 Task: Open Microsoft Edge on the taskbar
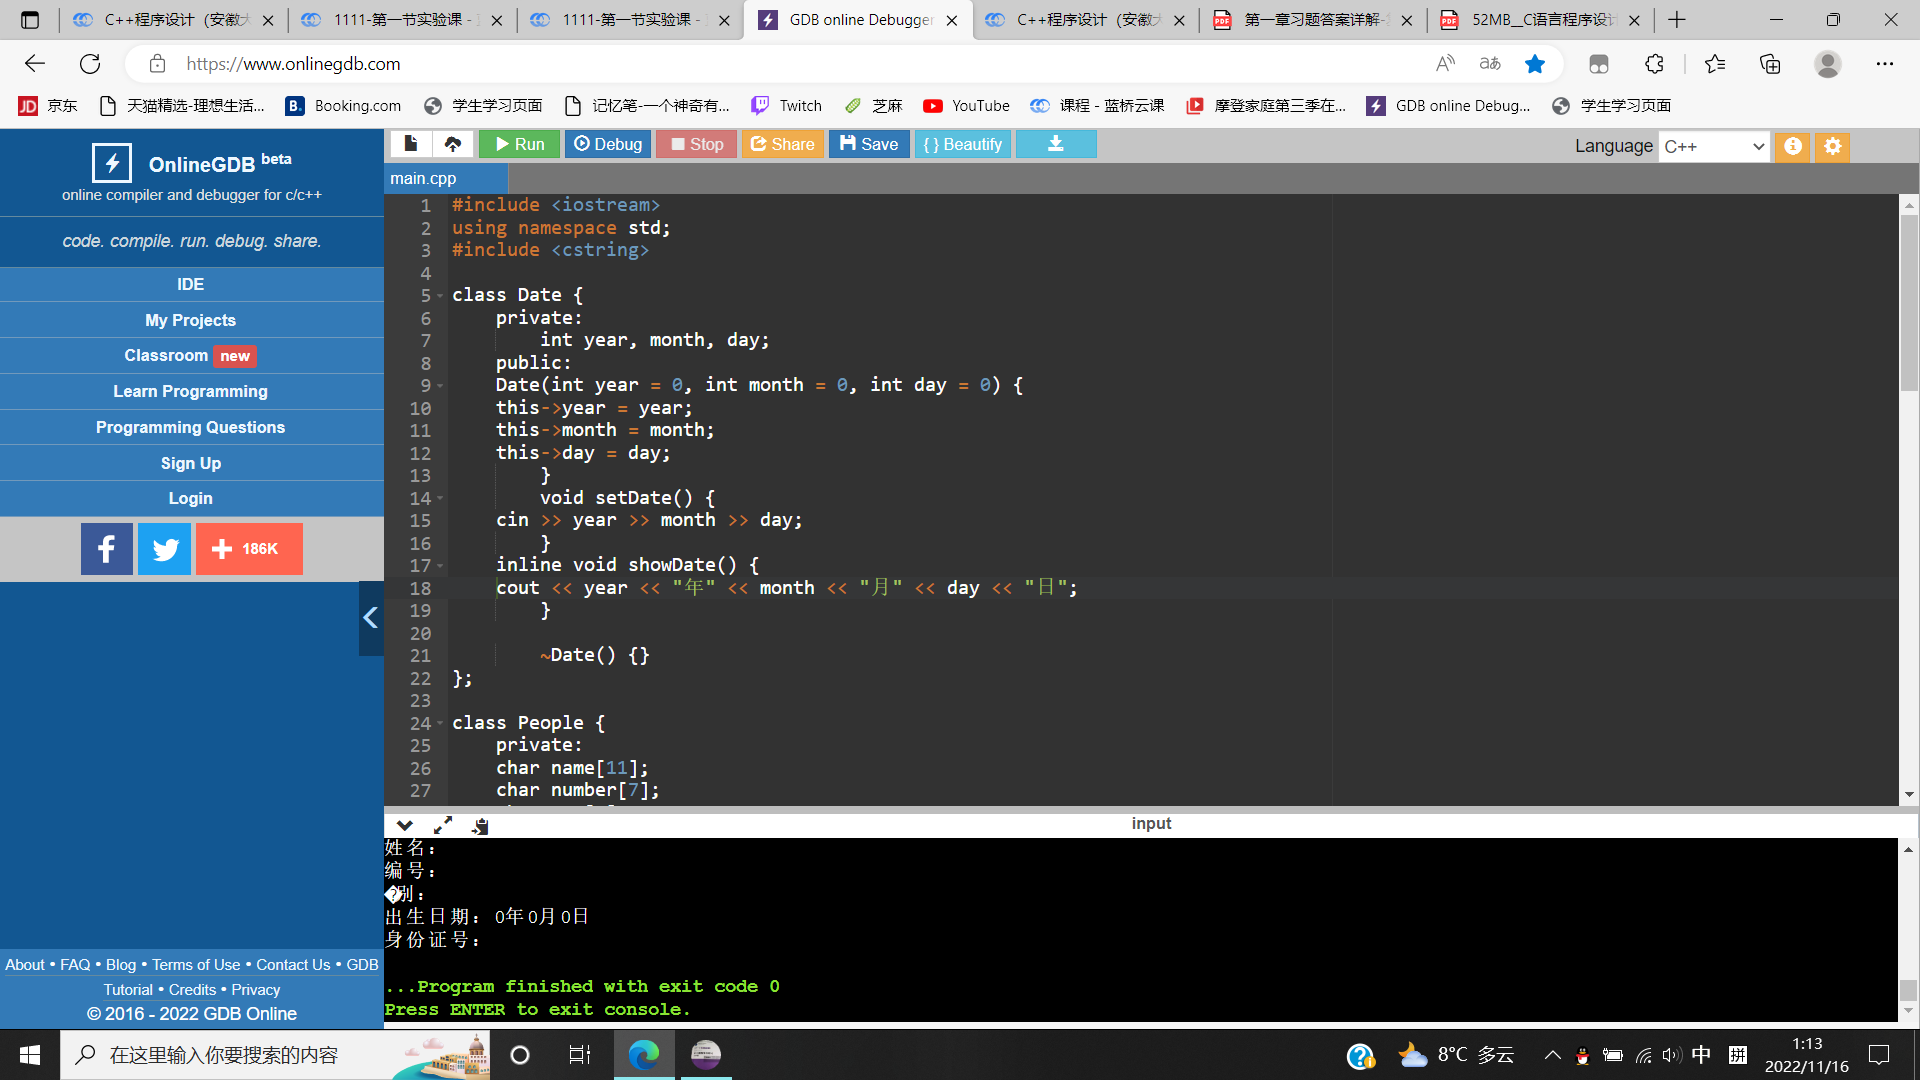[x=644, y=1054]
